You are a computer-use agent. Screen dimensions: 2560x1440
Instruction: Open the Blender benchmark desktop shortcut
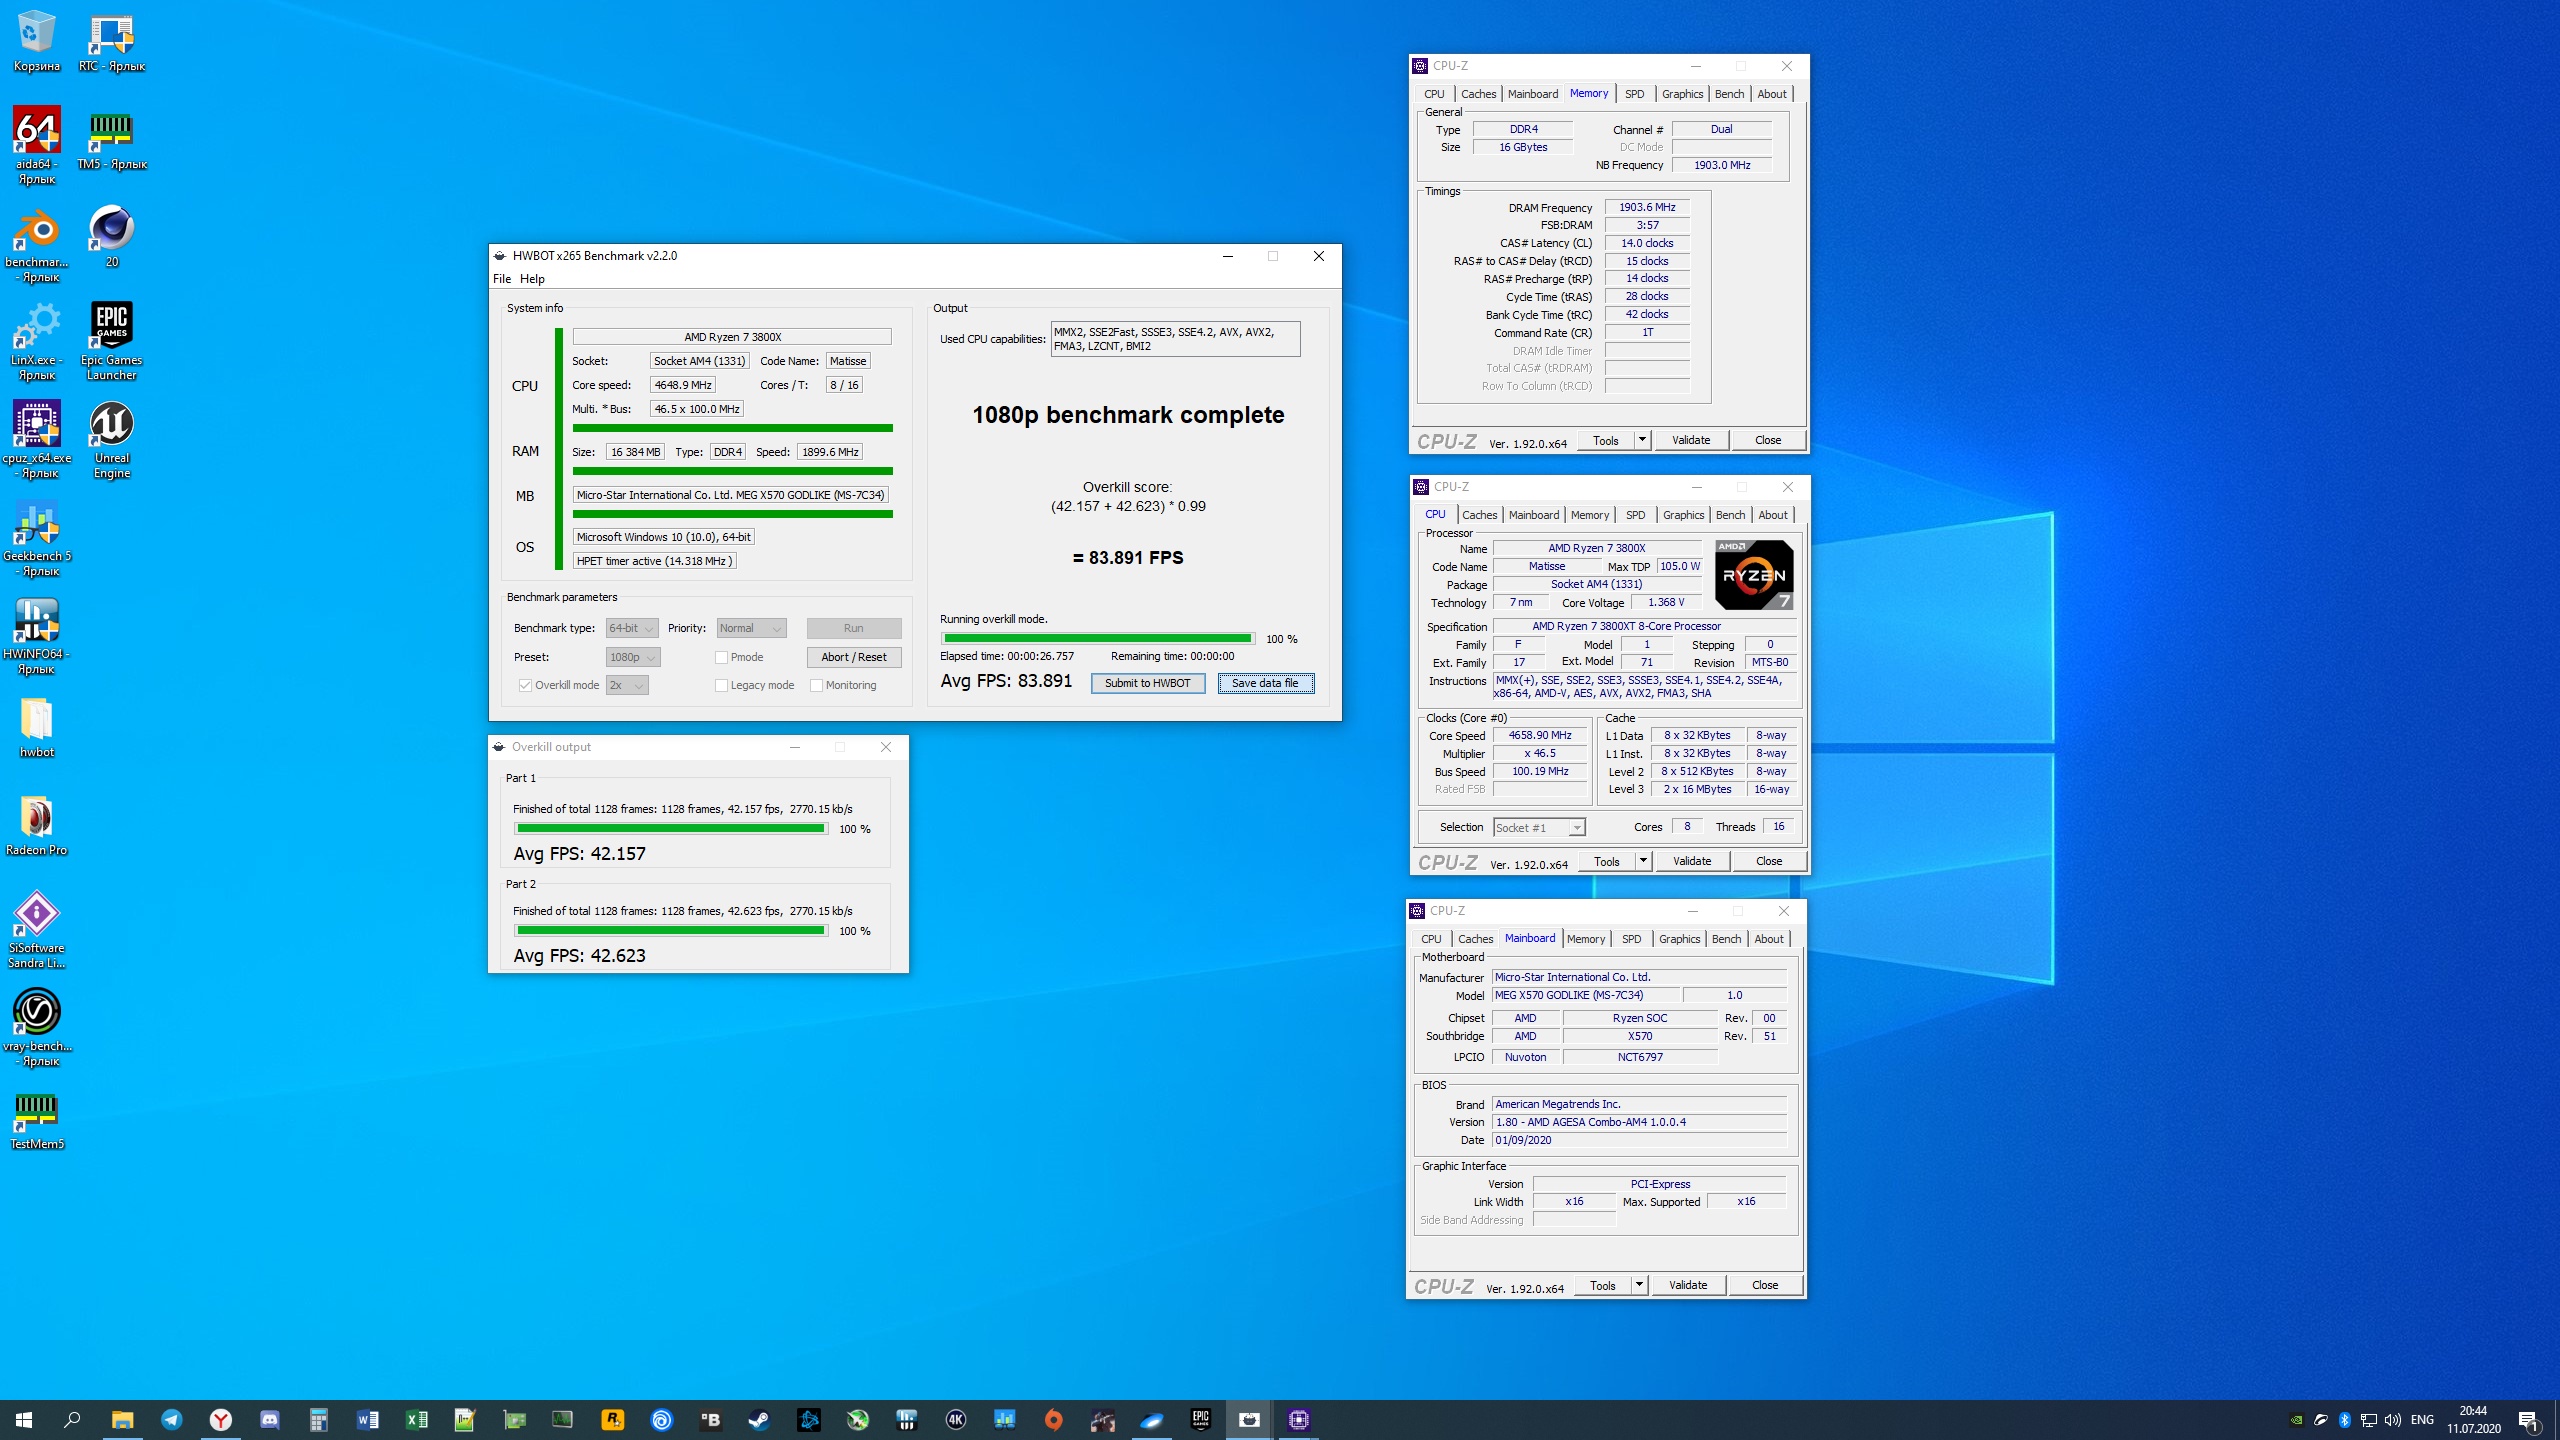(x=37, y=244)
